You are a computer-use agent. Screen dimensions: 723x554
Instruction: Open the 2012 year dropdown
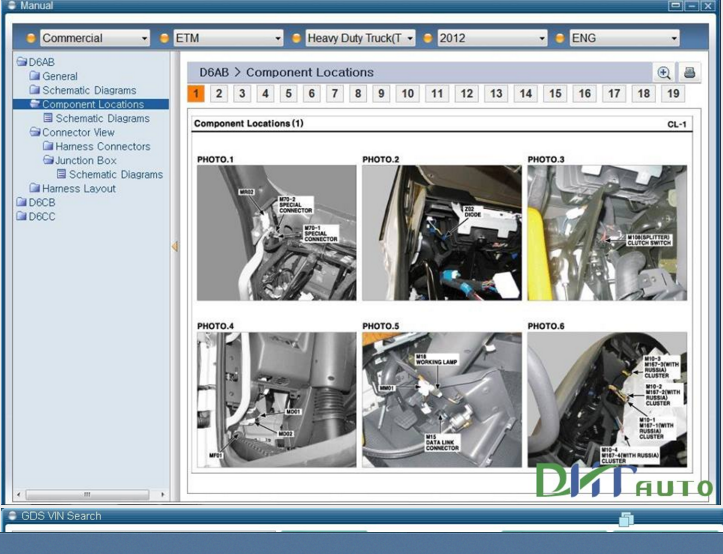coord(492,38)
